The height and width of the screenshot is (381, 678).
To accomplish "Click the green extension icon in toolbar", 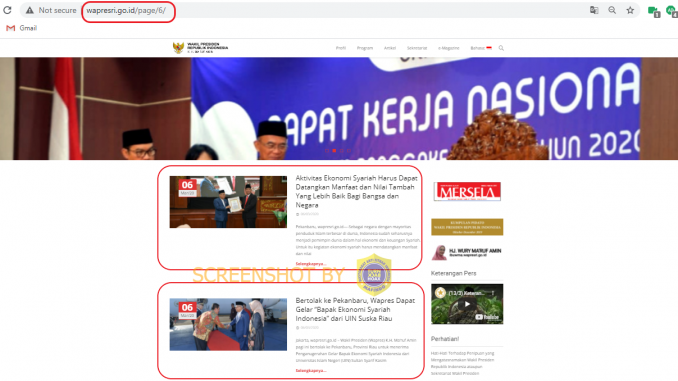I will (x=653, y=11).
